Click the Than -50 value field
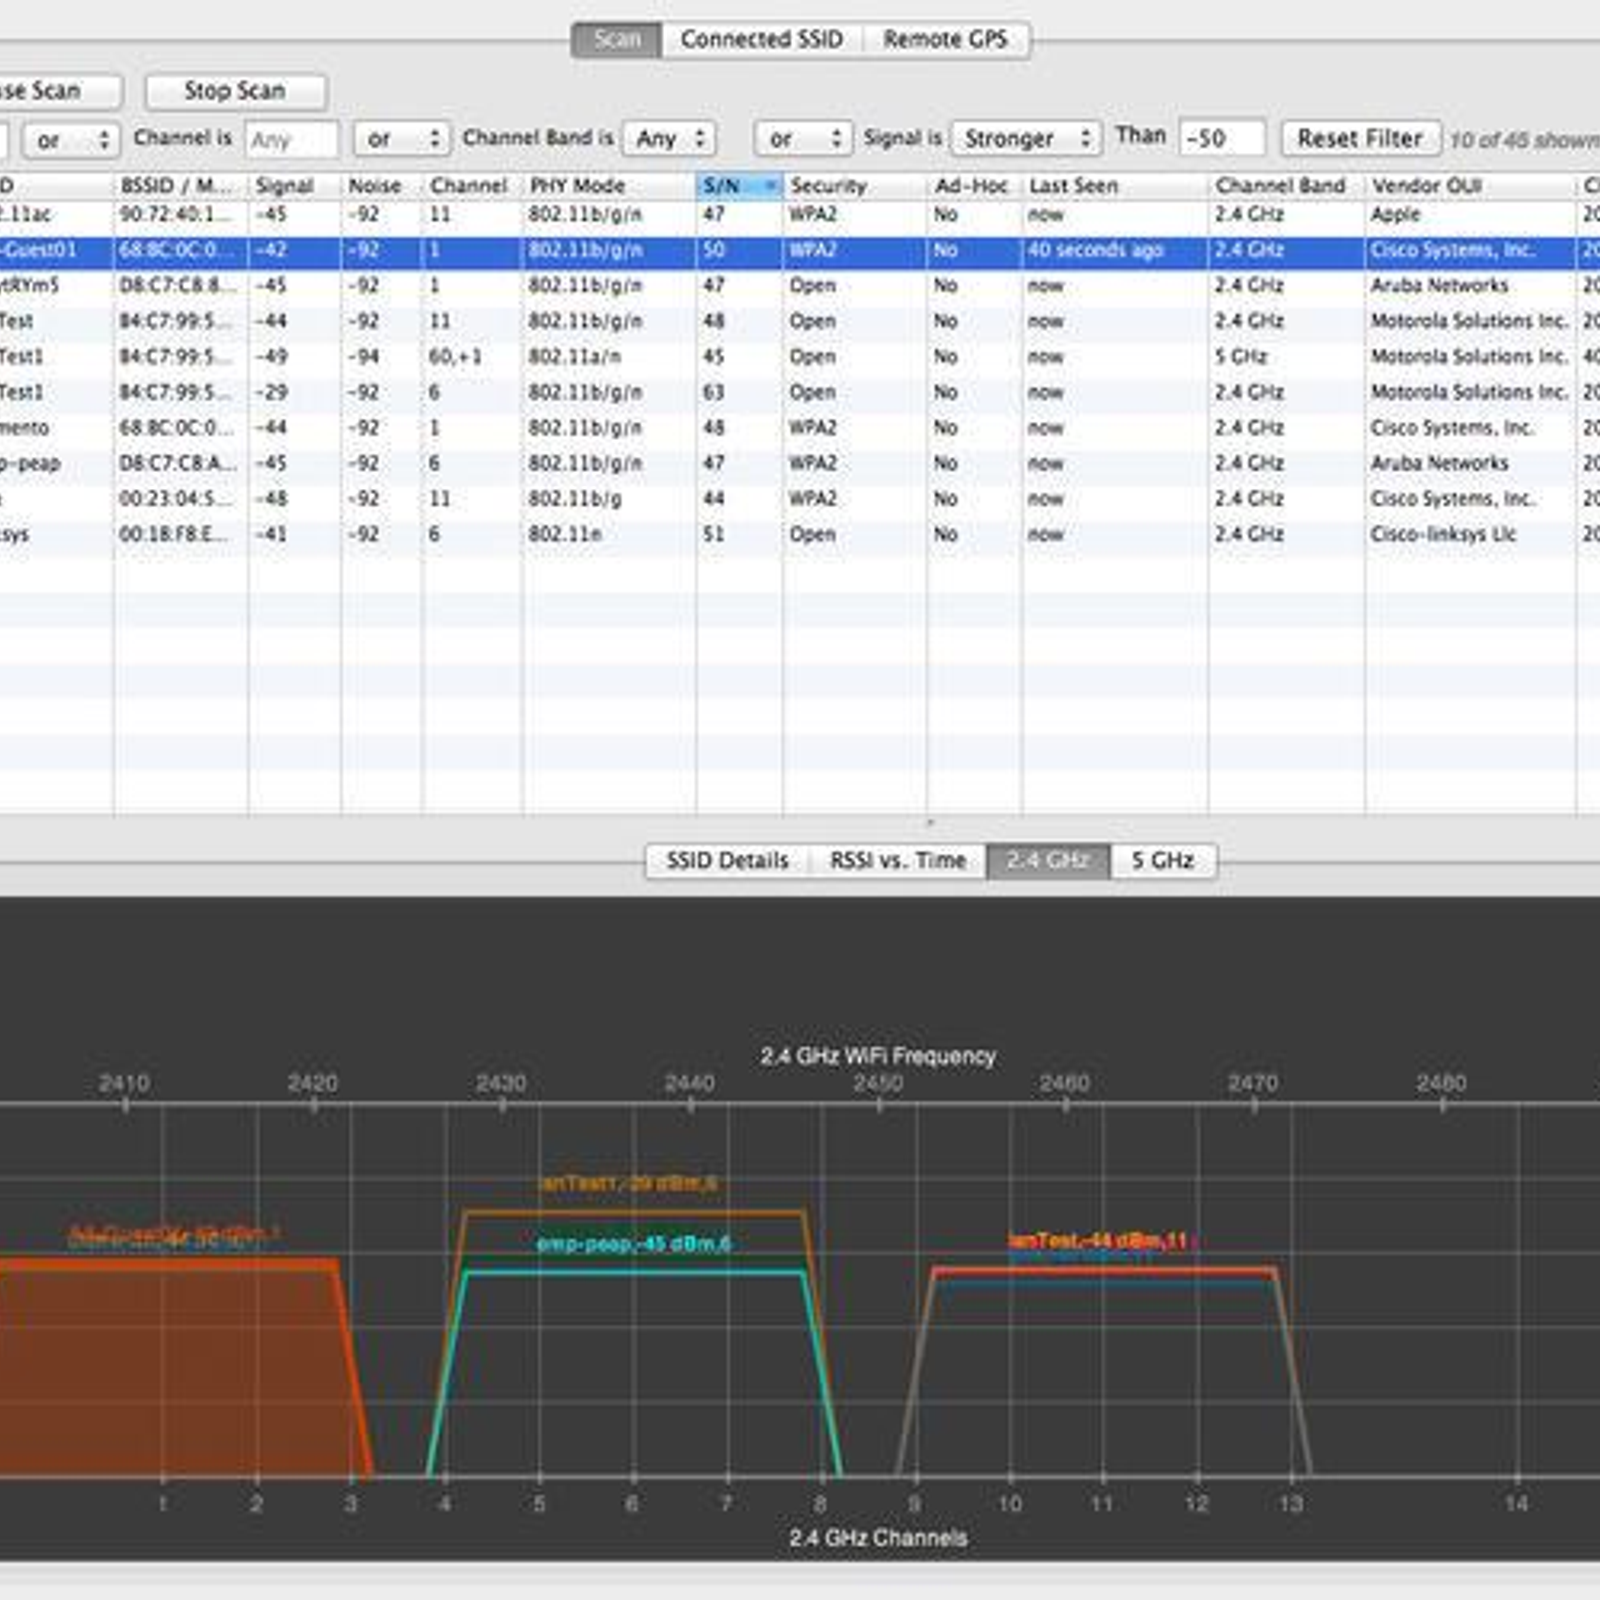1600x1600 pixels. [x=1222, y=138]
